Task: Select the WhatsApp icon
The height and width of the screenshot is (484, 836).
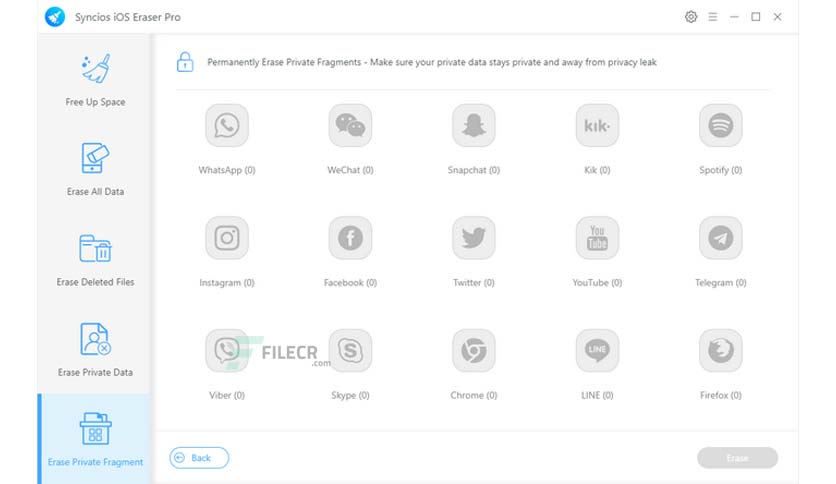Action: click(x=227, y=126)
